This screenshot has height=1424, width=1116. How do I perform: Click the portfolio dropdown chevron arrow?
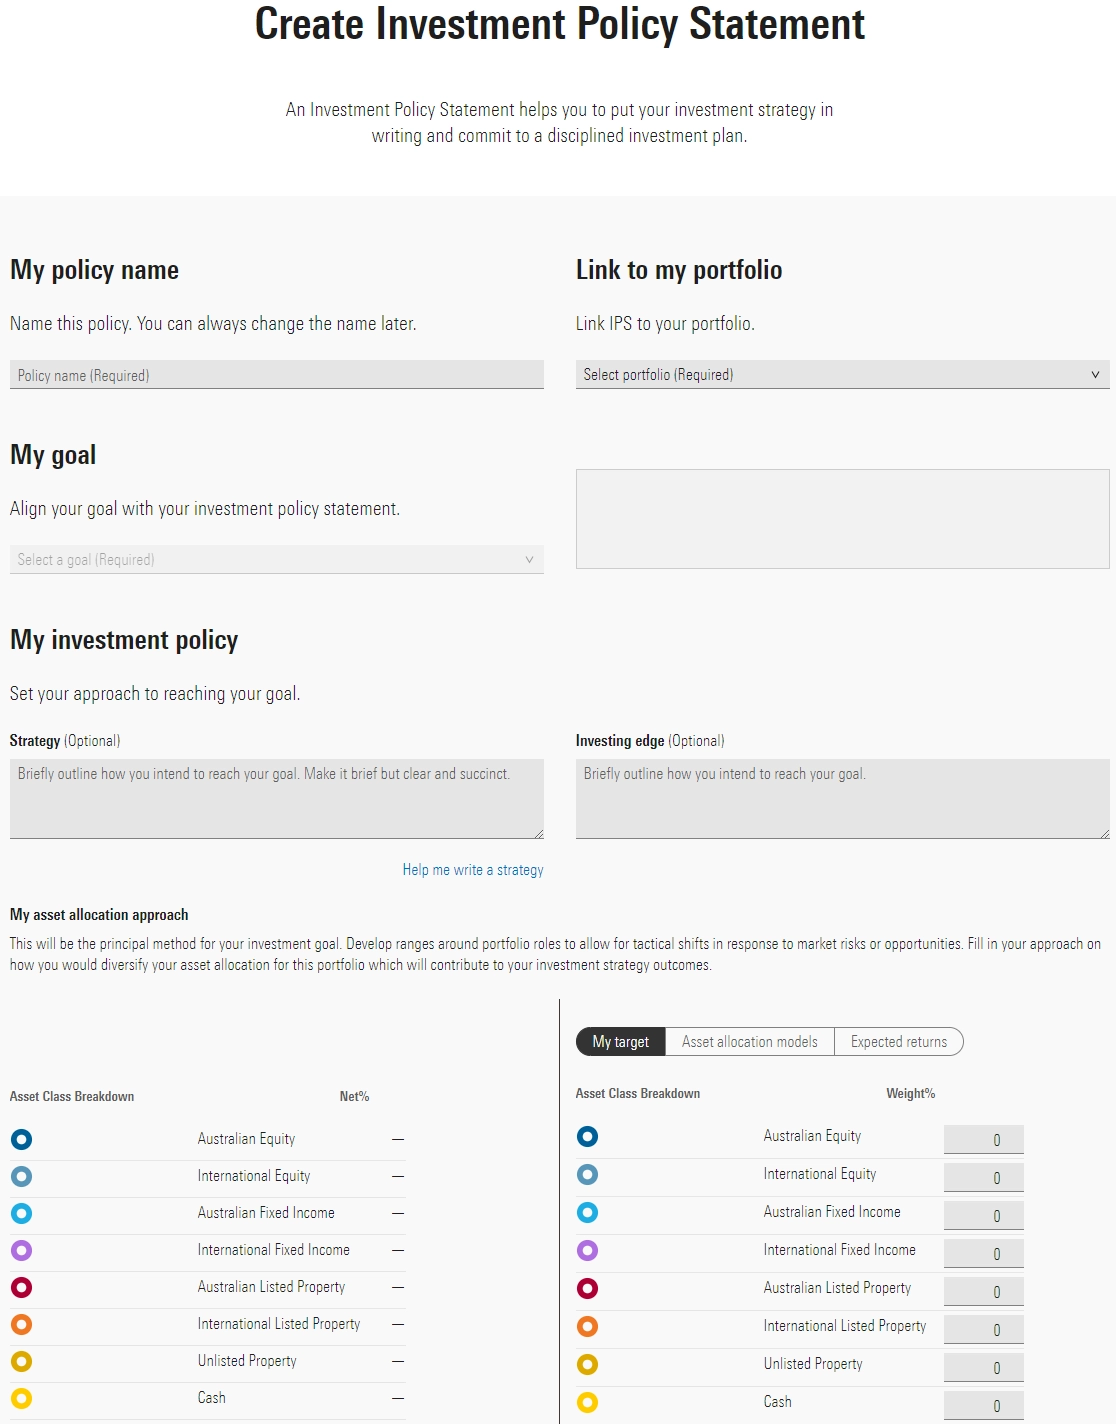(x=1095, y=375)
